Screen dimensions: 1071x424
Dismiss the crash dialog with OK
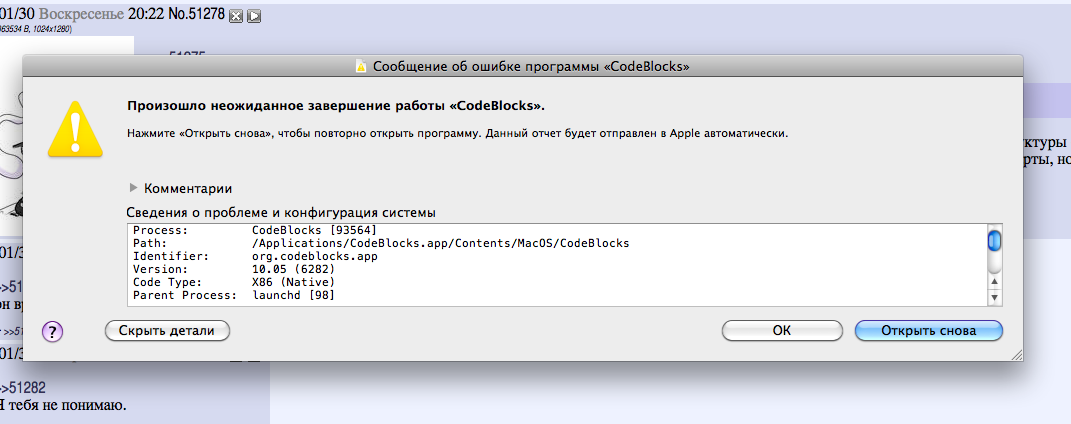tap(781, 331)
